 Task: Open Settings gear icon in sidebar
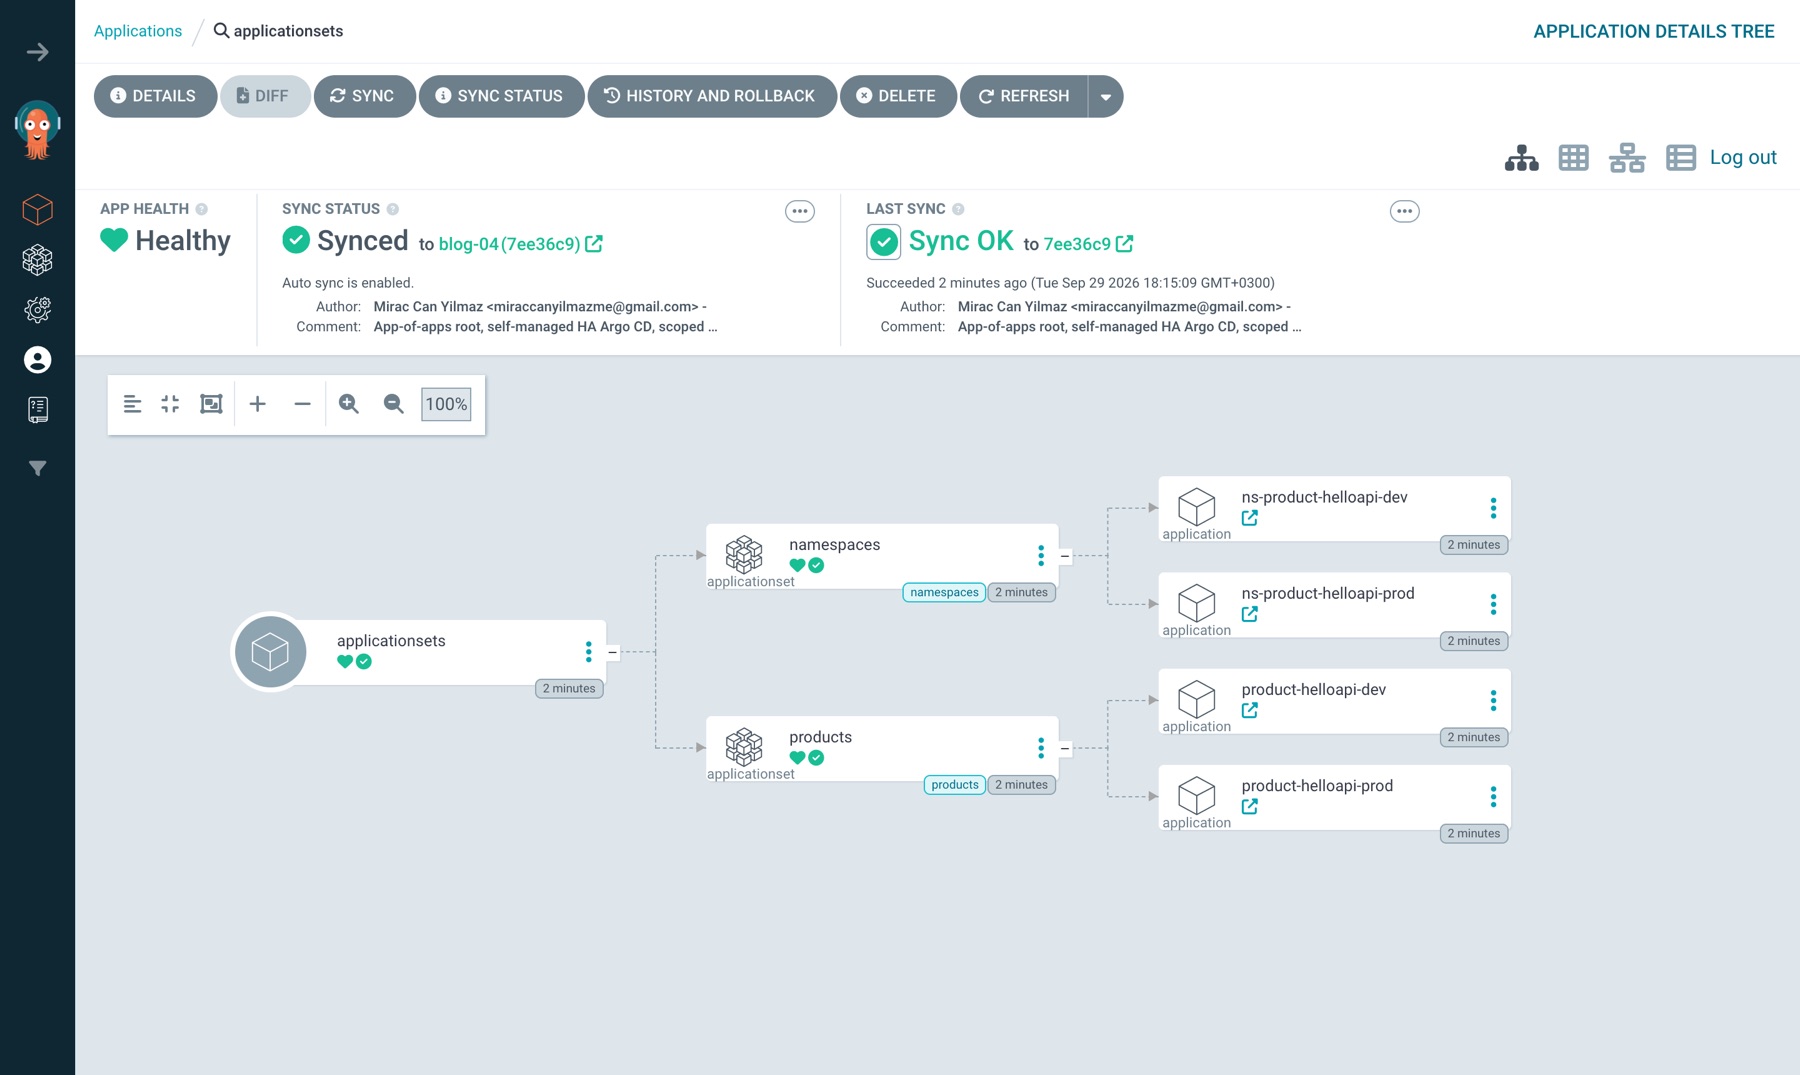coord(38,310)
